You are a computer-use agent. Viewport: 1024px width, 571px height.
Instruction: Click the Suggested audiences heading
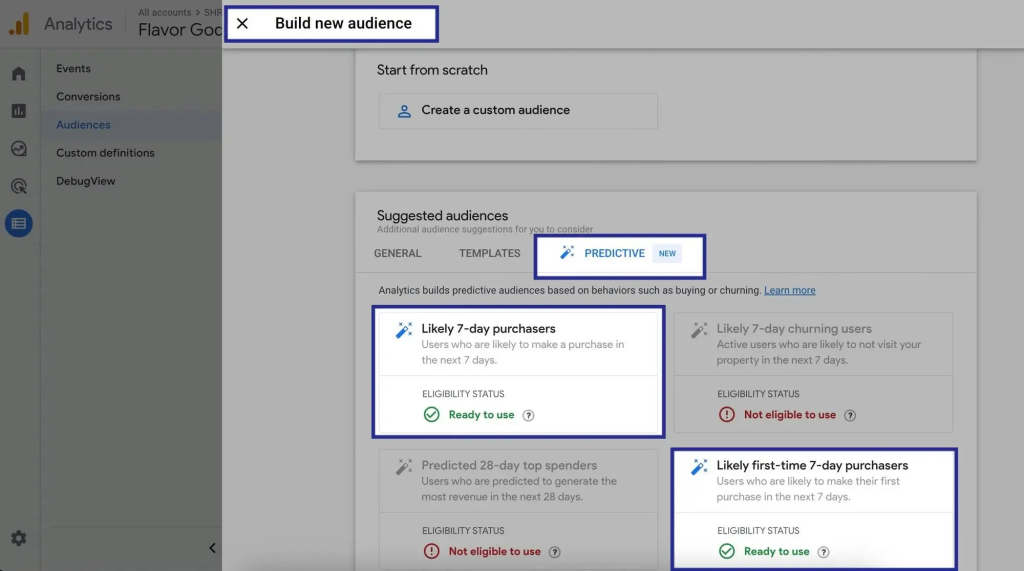click(x=442, y=216)
